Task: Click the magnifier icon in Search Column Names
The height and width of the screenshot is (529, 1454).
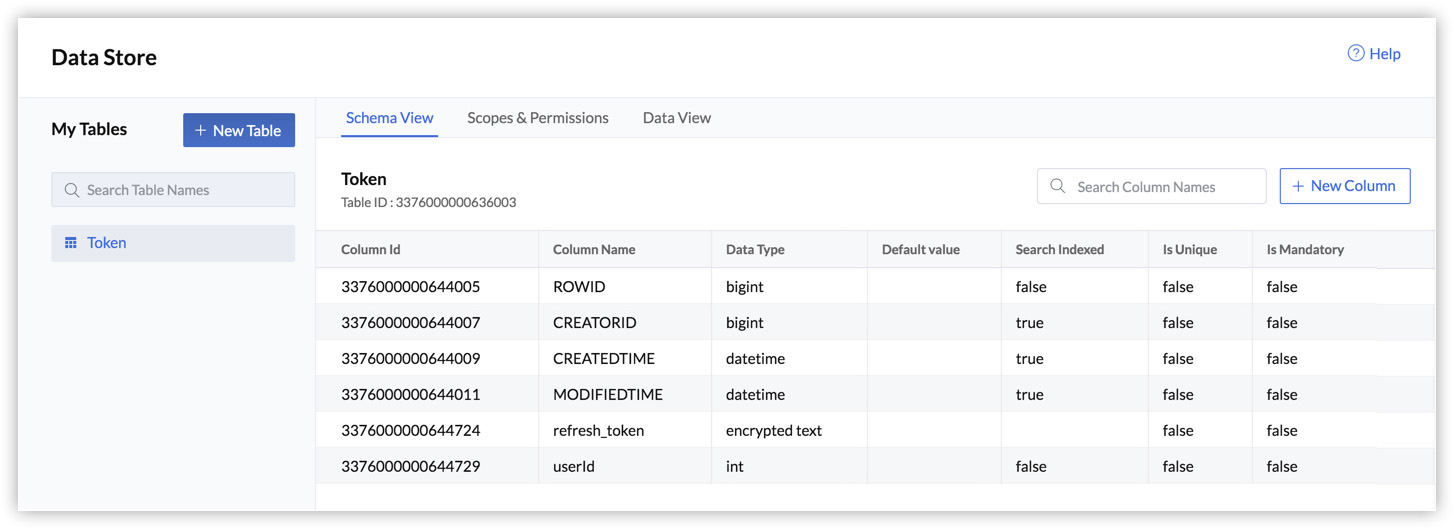Action: click(x=1057, y=187)
